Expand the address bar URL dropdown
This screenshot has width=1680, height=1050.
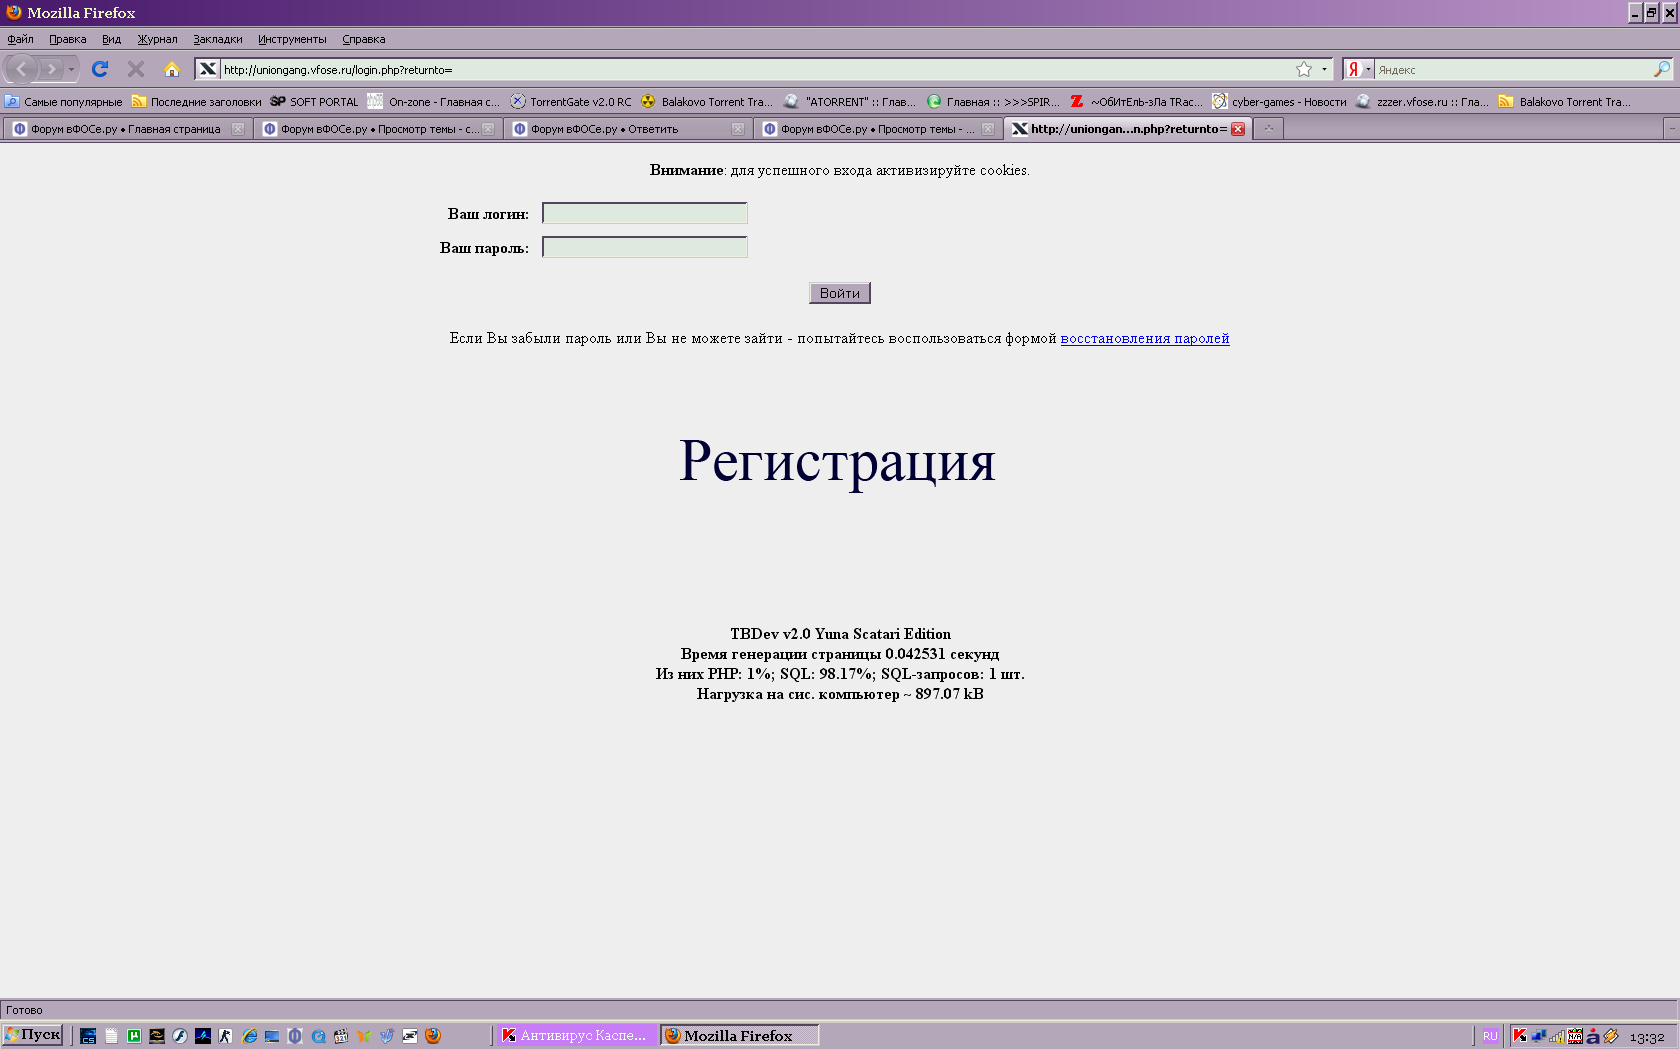point(1324,69)
